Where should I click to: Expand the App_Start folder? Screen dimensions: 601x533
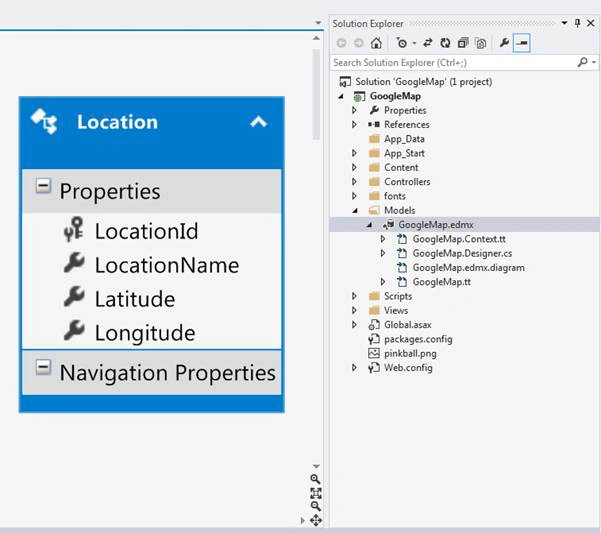click(354, 153)
